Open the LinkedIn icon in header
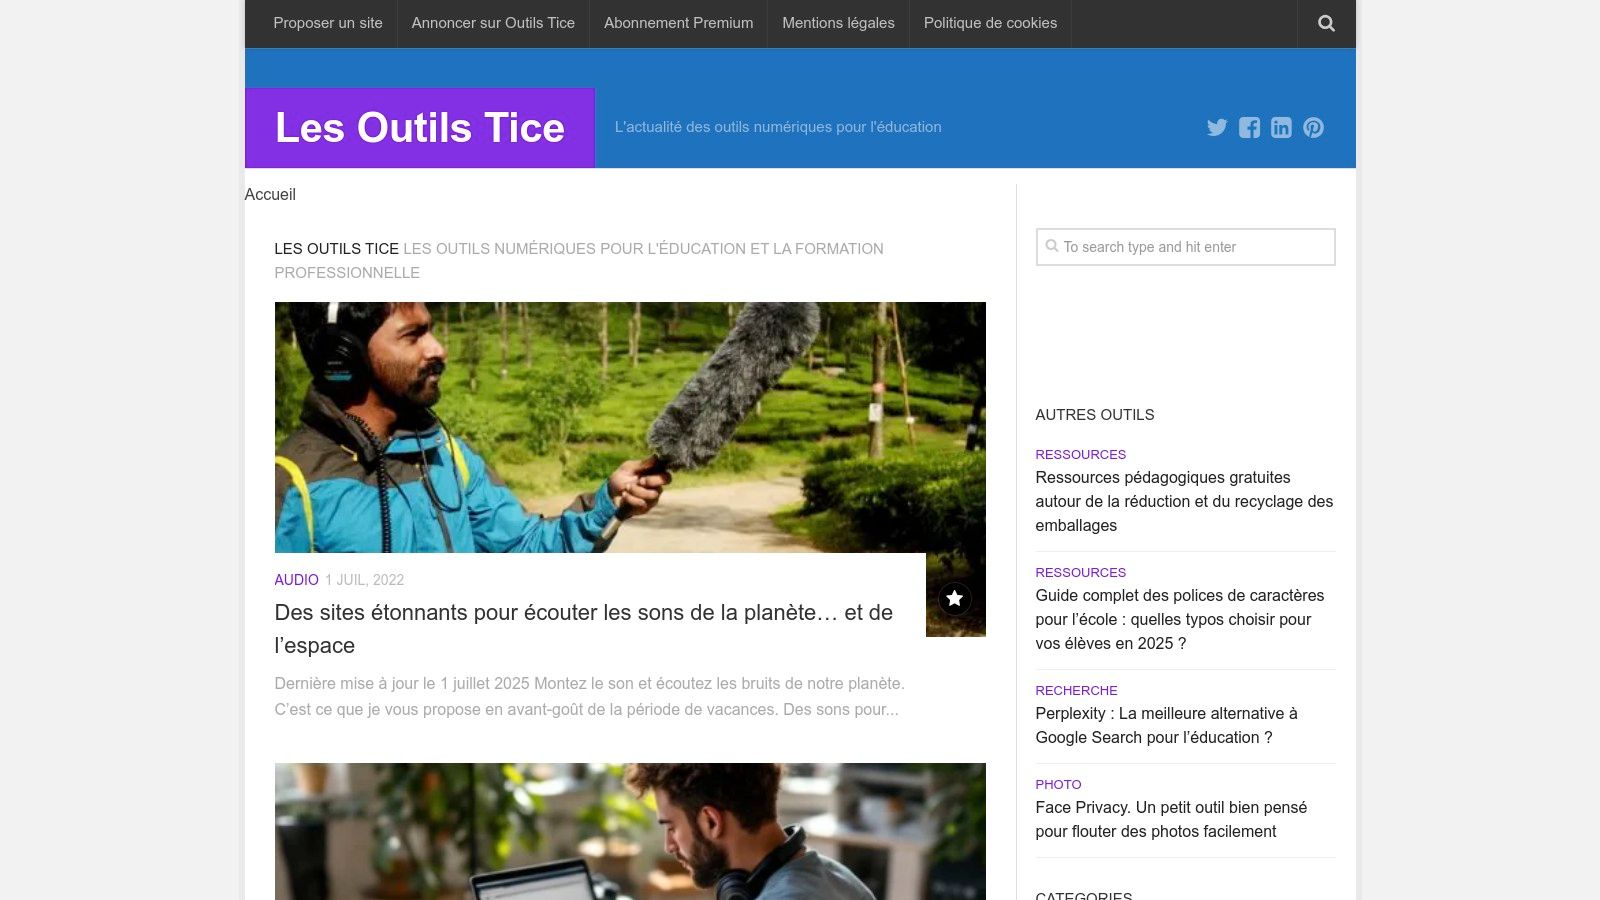 point(1281,127)
